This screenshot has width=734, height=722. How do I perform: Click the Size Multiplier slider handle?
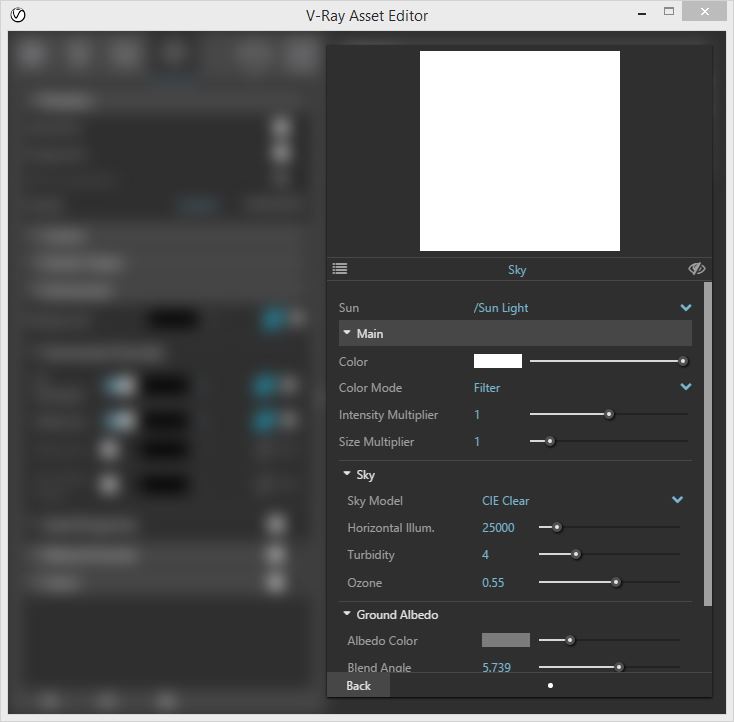coord(550,441)
